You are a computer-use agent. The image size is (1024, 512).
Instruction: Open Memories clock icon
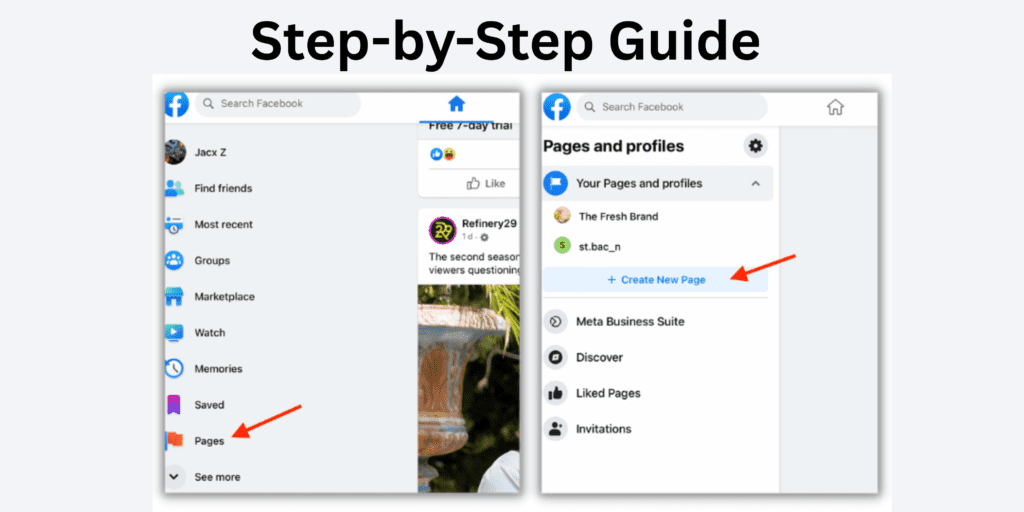point(174,368)
